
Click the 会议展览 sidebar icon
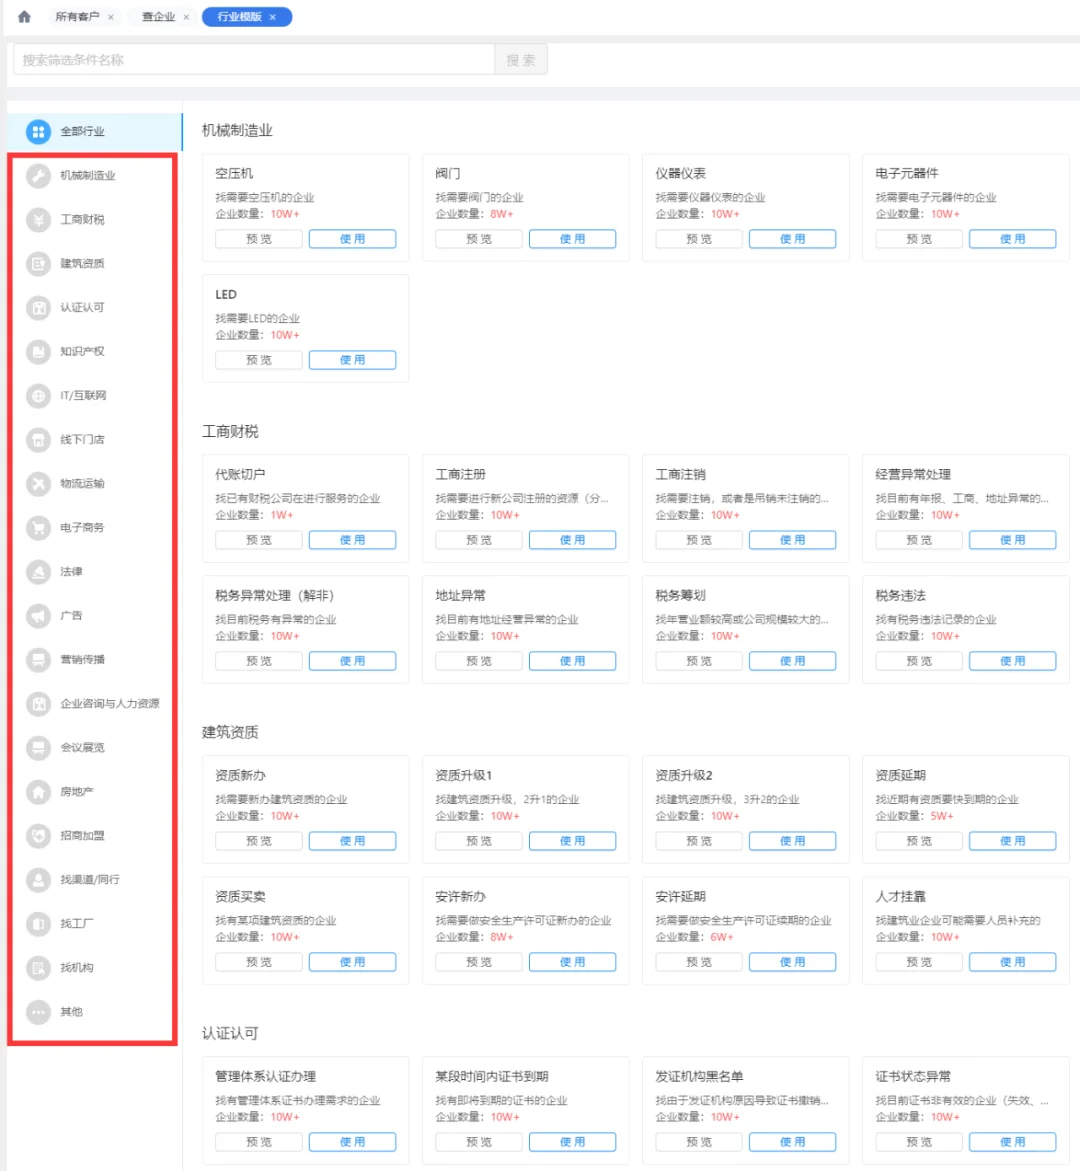coord(38,748)
